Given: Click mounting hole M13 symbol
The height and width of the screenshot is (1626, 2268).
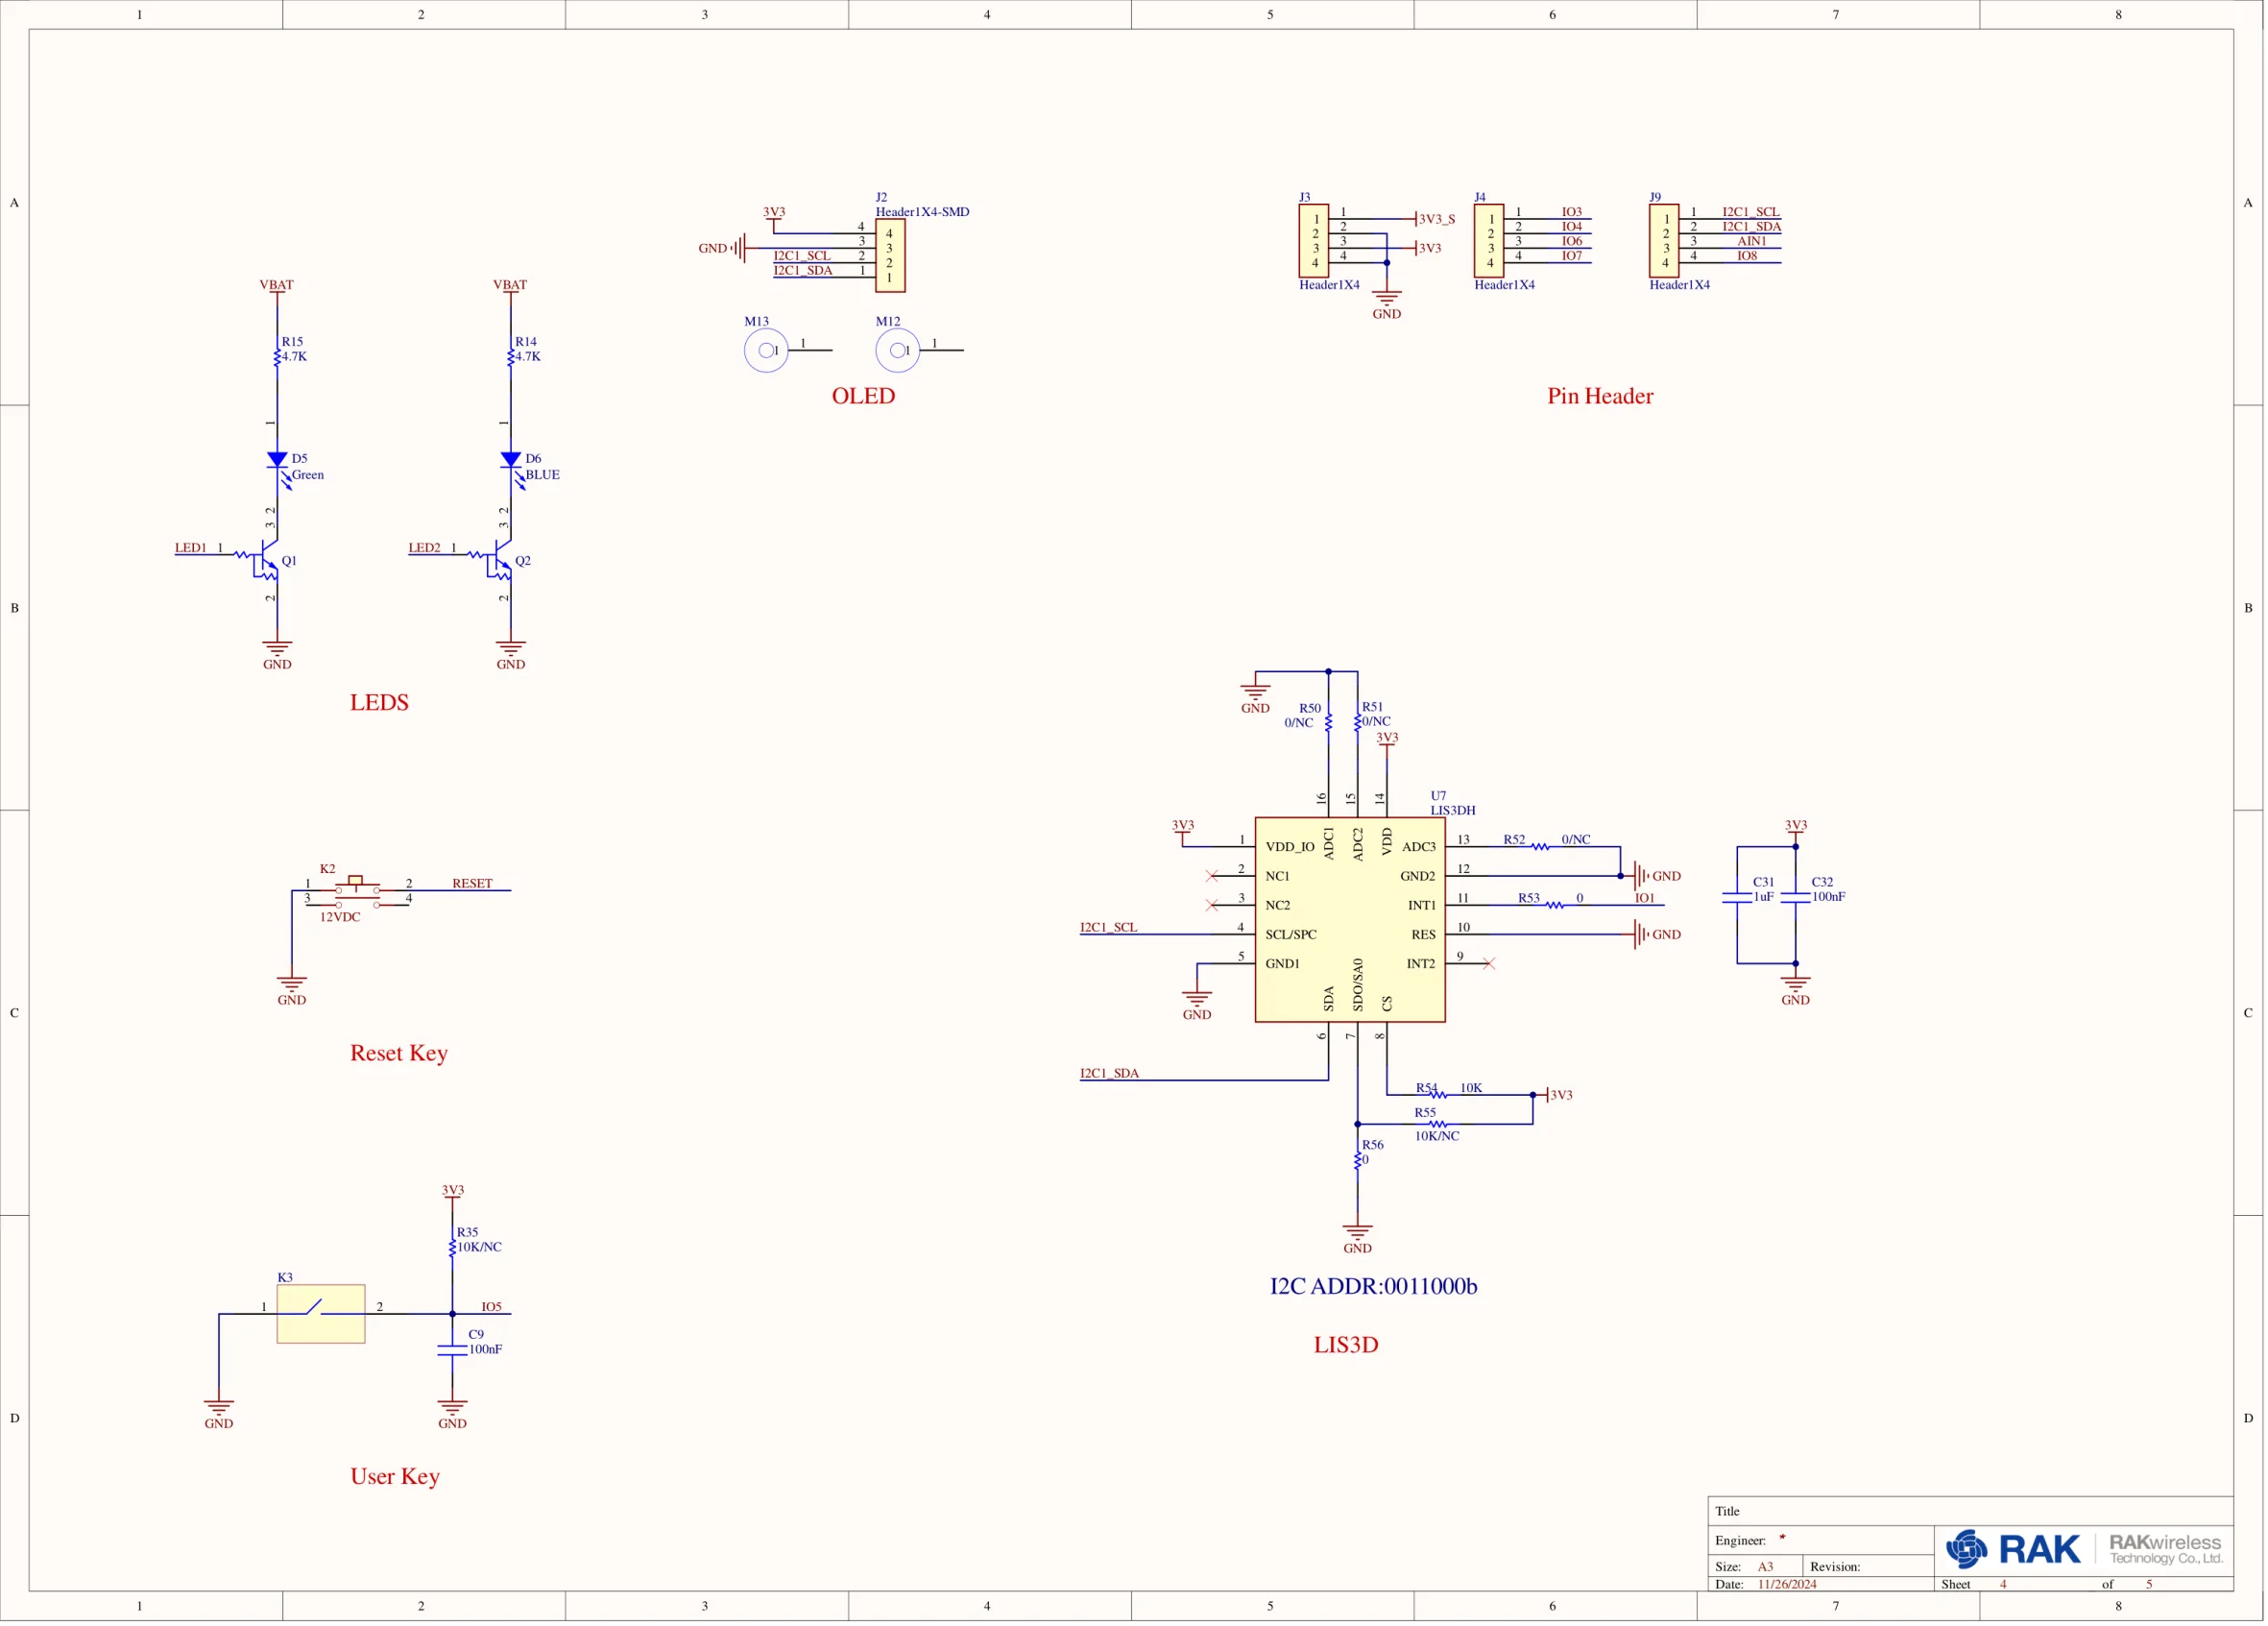Looking at the screenshot, I should (x=766, y=350).
